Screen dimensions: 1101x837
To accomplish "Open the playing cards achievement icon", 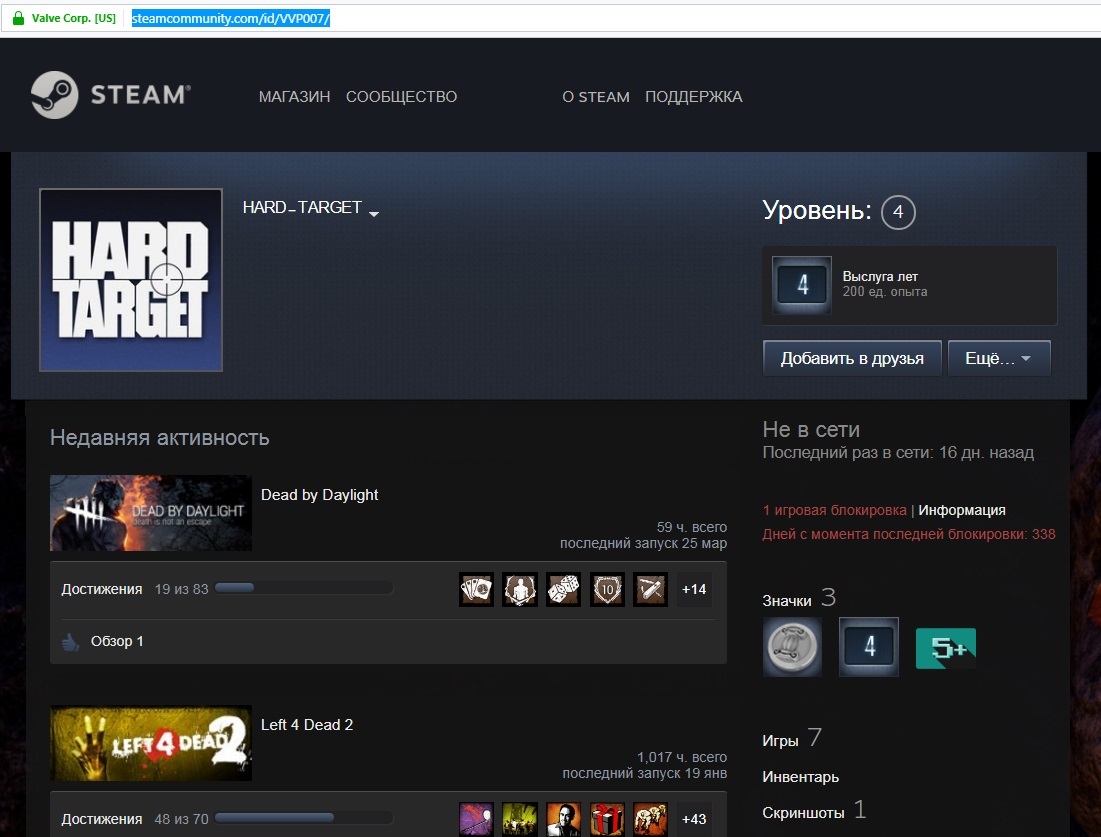I will 476,589.
